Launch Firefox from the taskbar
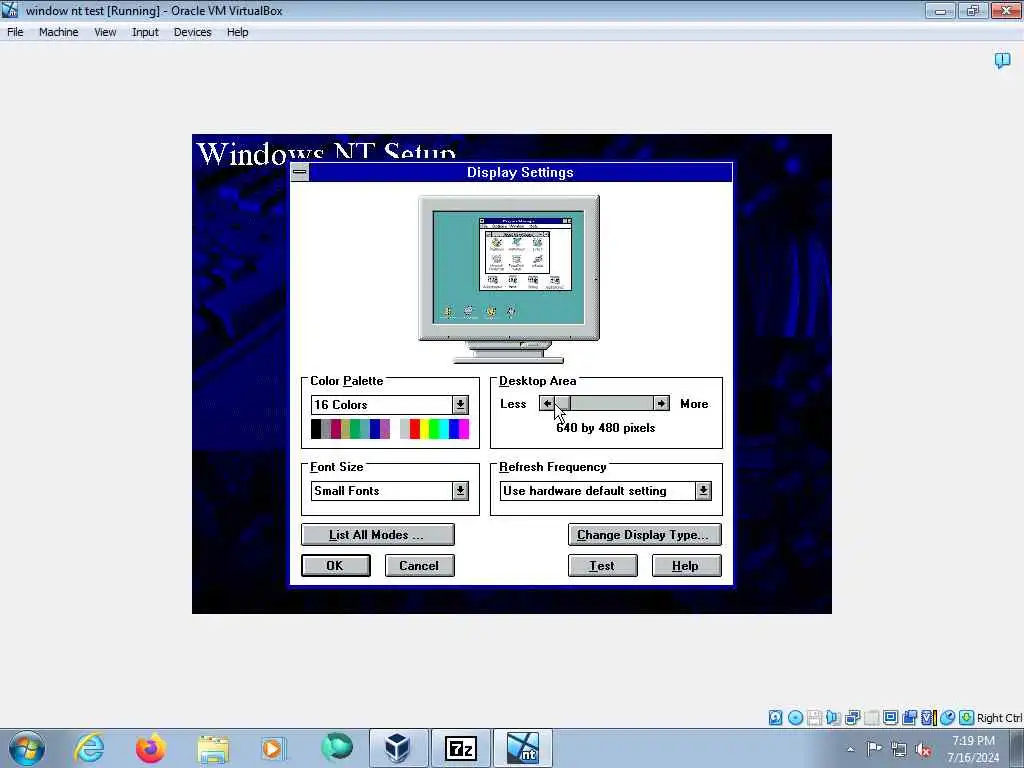This screenshot has width=1024, height=768. [x=150, y=748]
